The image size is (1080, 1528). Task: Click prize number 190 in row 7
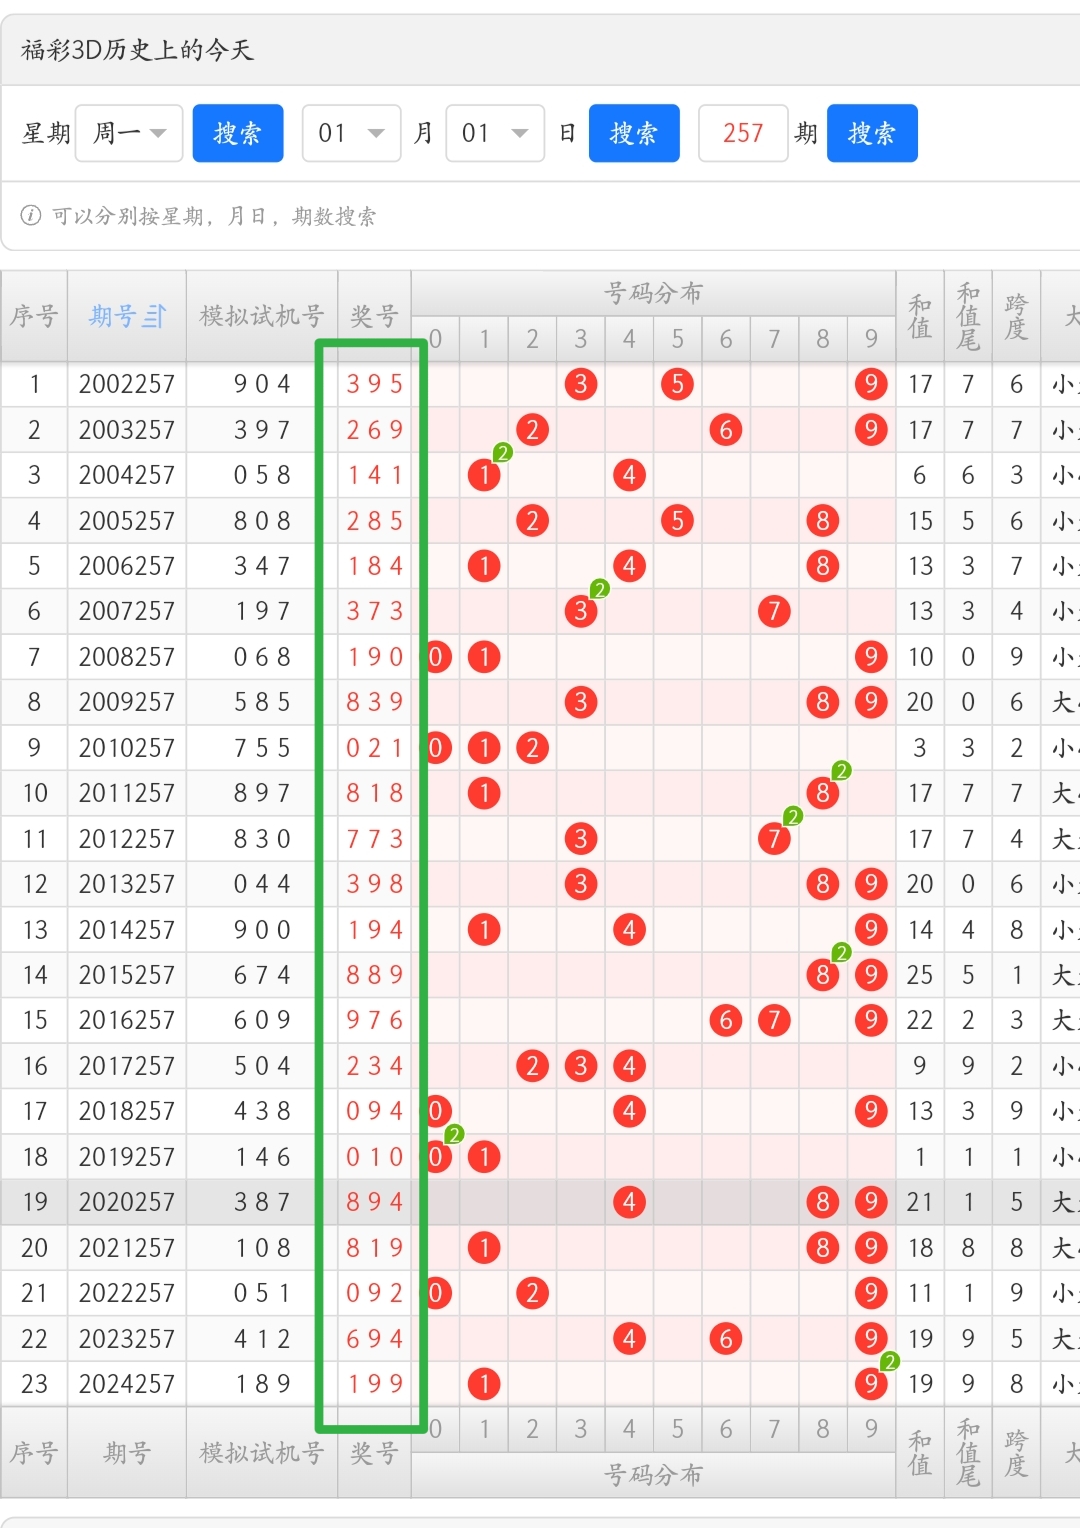375,657
